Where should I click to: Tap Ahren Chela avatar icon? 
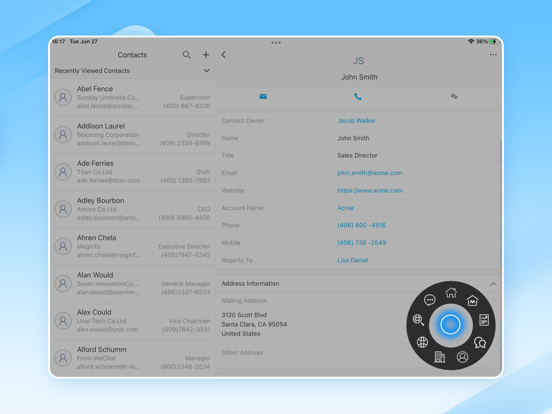click(63, 246)
